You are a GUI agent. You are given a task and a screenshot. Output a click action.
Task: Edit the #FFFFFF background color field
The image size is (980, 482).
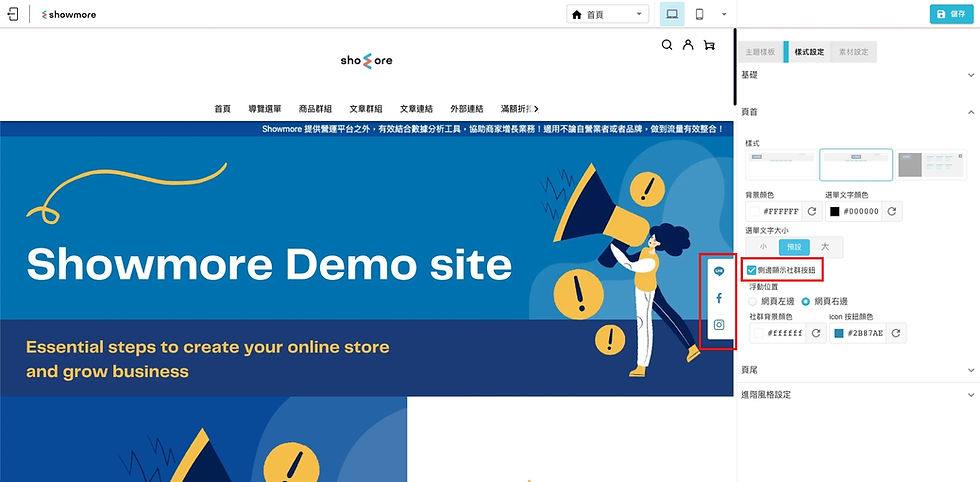[x=782, y=211]
